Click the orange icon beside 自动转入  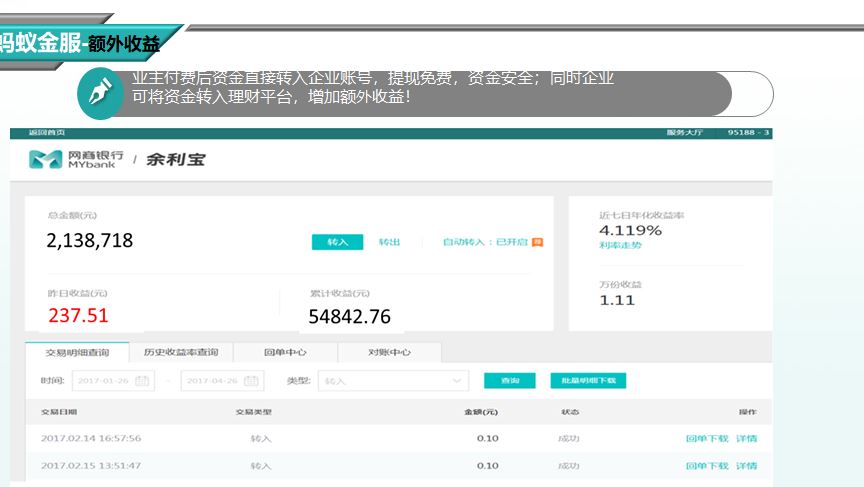click(537, 242)
